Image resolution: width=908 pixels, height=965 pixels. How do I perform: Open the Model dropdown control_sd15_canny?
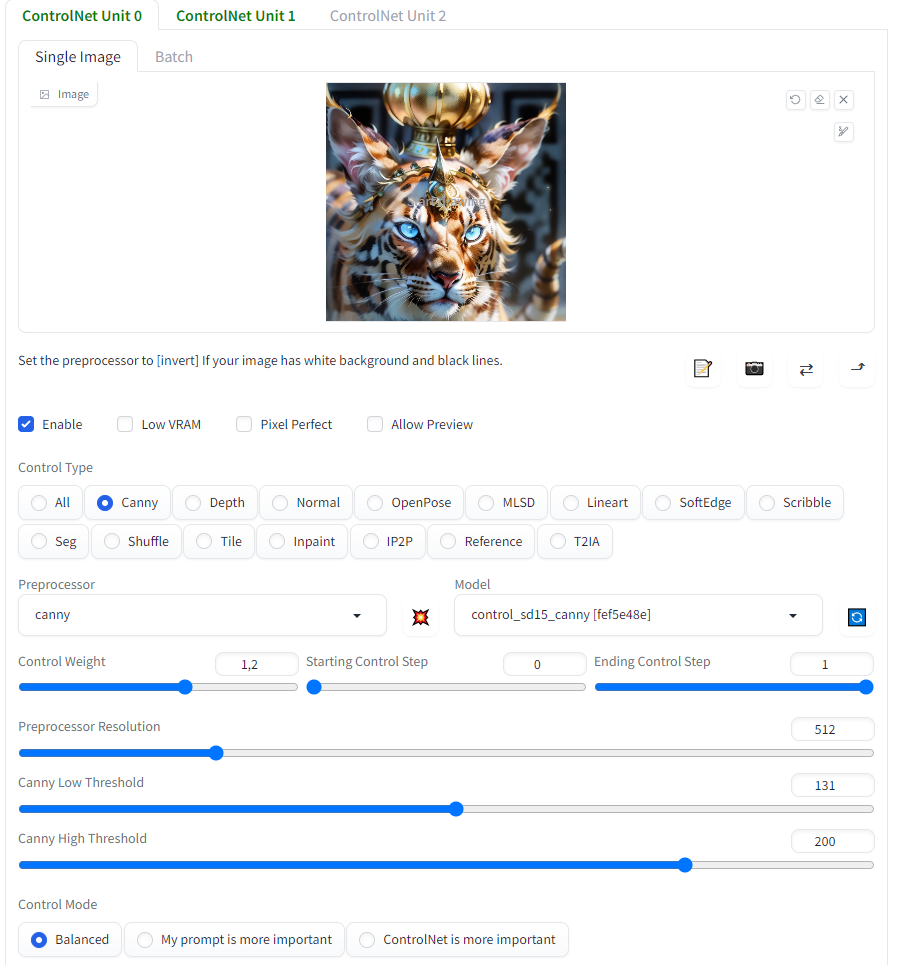pos(638,615)
